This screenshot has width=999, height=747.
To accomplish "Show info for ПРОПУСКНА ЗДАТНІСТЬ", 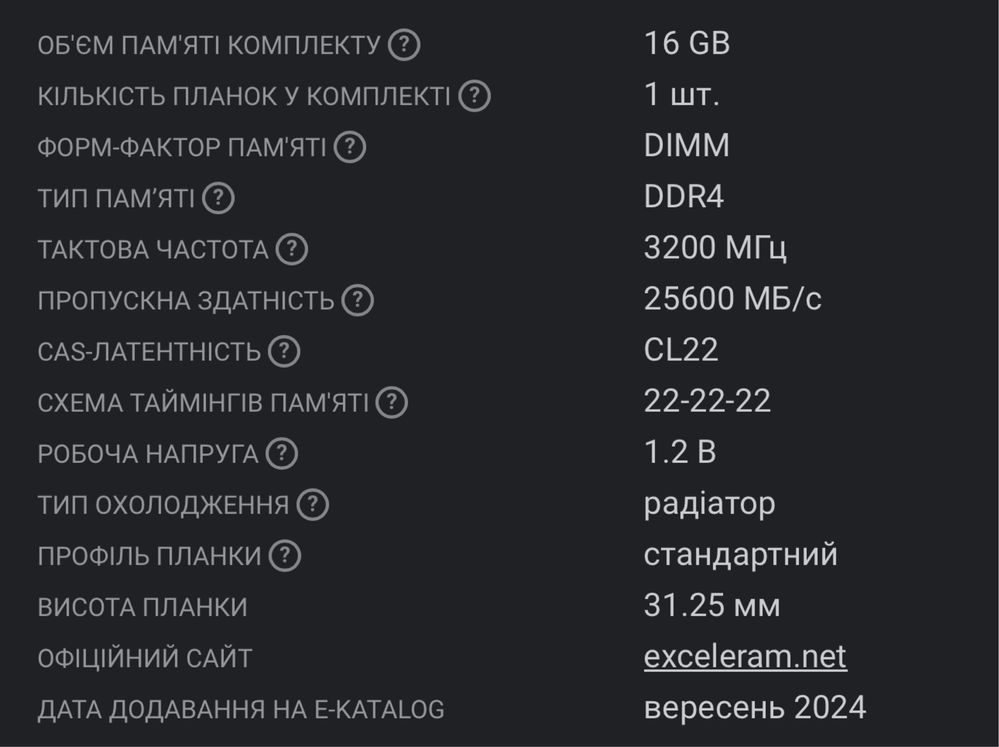I will click(x=357, y=300).
